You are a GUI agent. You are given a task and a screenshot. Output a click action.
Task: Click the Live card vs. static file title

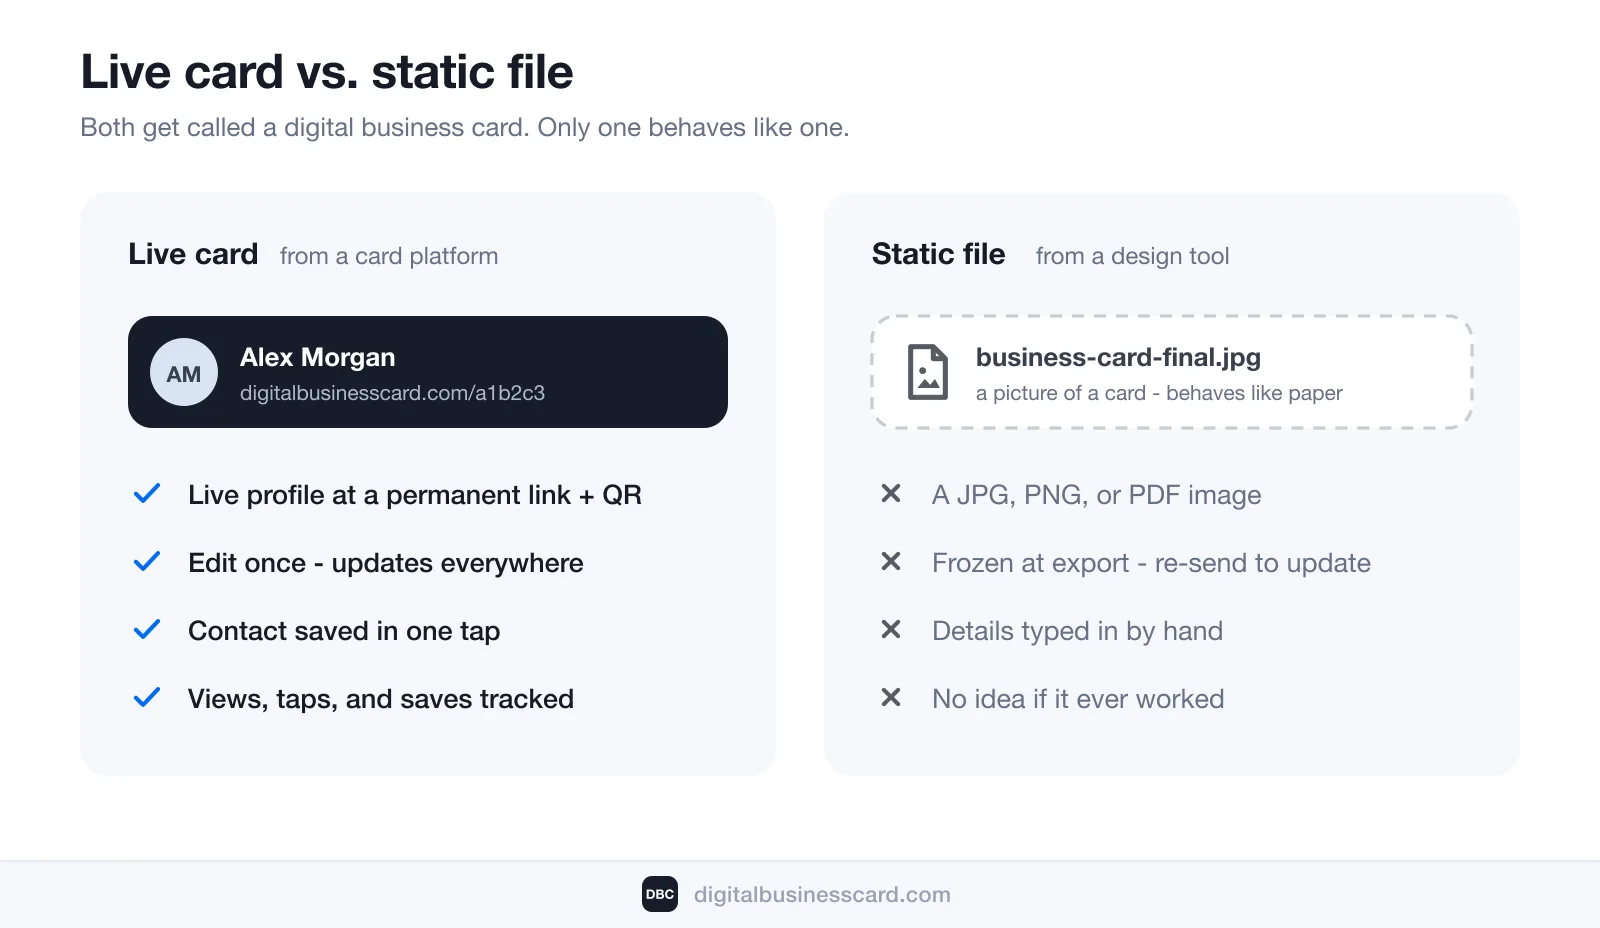[327, 72]
